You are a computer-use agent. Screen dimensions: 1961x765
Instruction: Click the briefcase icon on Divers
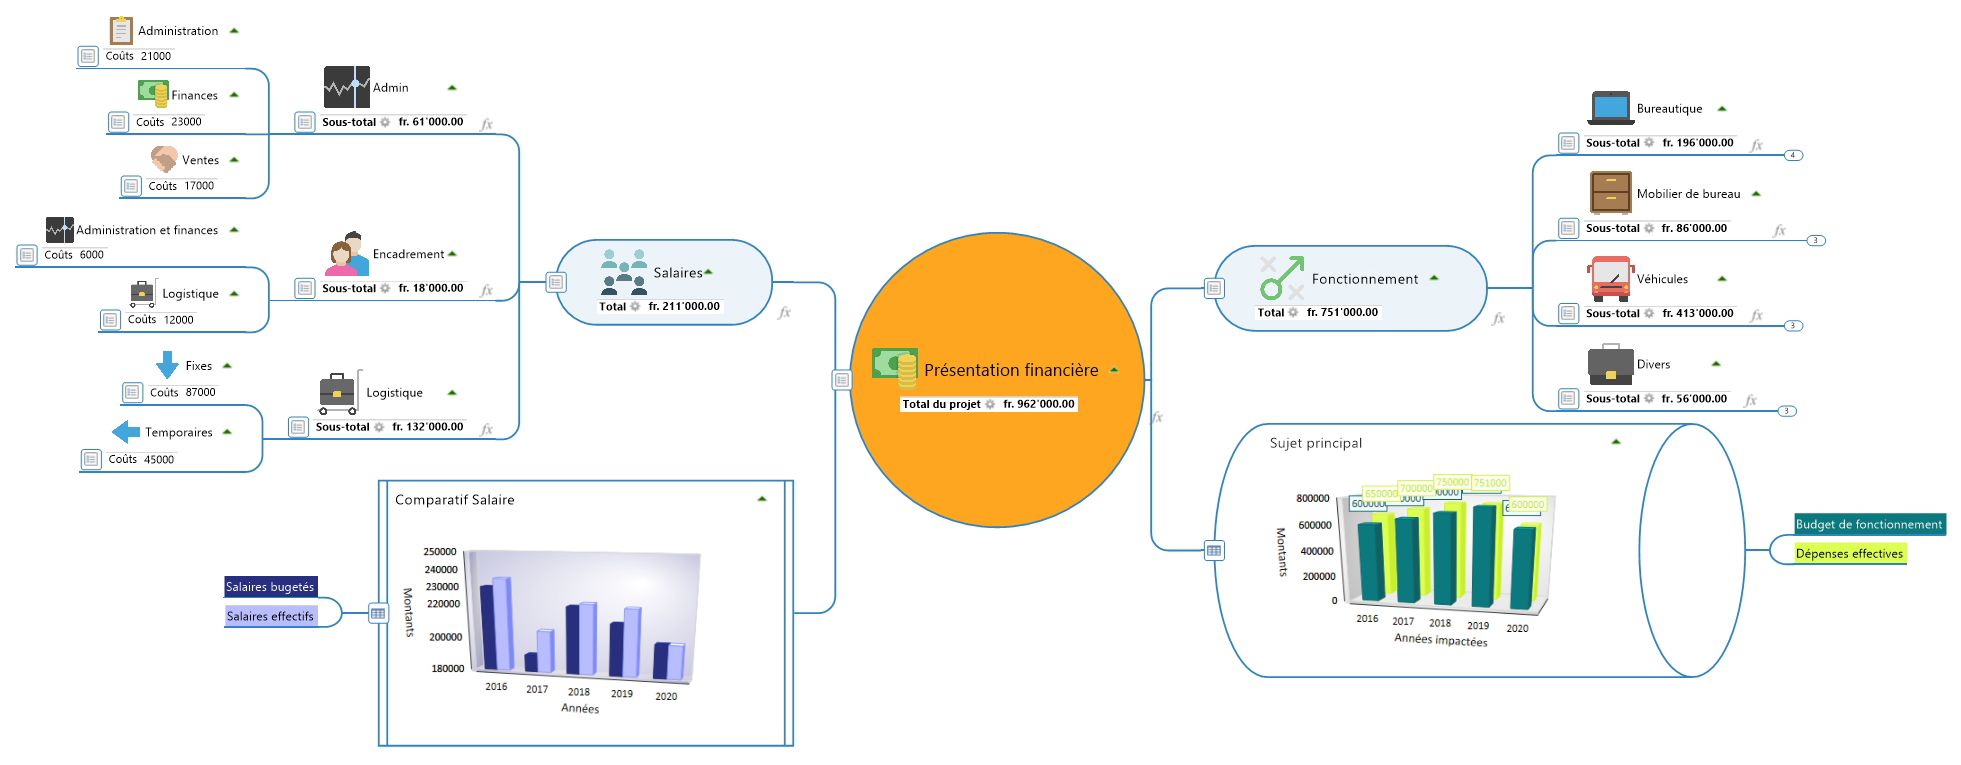(1610, 364)
